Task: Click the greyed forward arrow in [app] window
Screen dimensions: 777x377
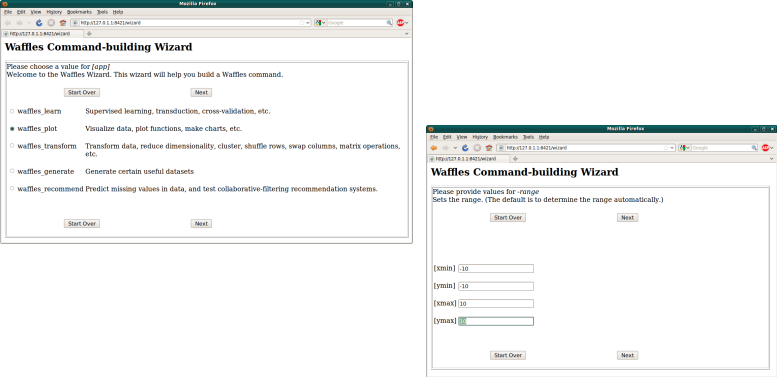Action: (x=19, y=23)
